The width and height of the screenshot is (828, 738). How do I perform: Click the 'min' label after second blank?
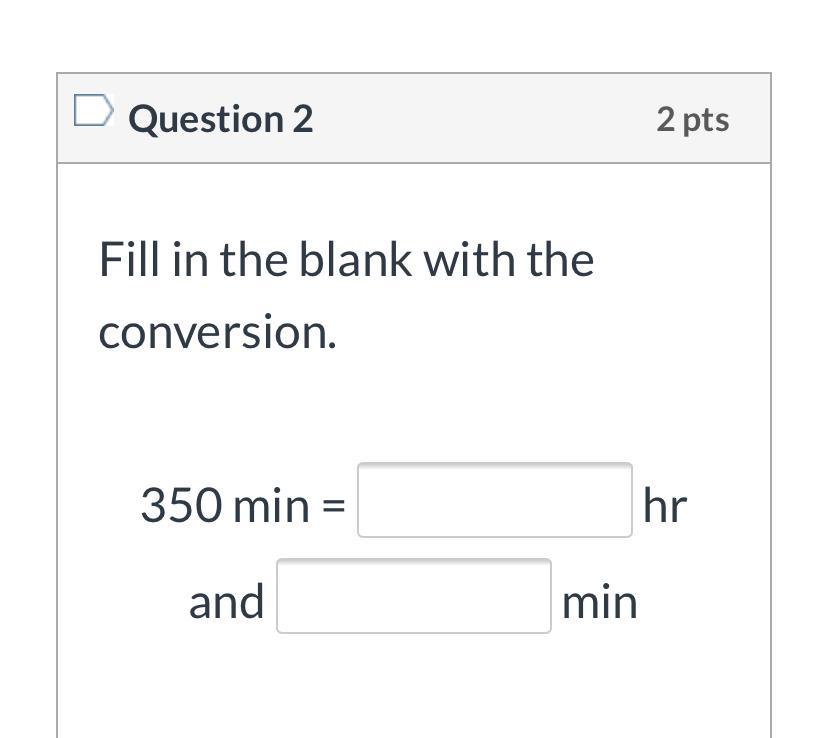click(x=599, y=602)
